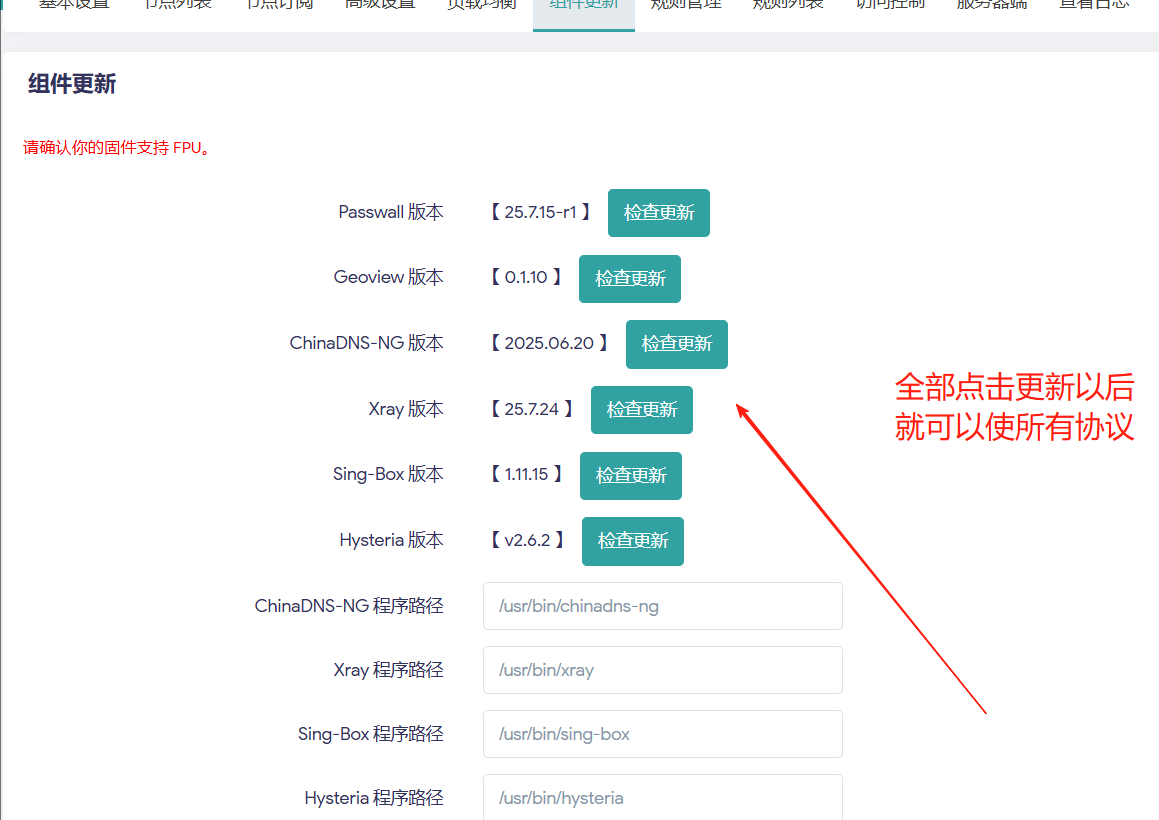Viewport: 1159px width, 820px height.
Task: Click the "Sing-Box 版本" label
Action: pyautogui.click(x=388, y=474)
